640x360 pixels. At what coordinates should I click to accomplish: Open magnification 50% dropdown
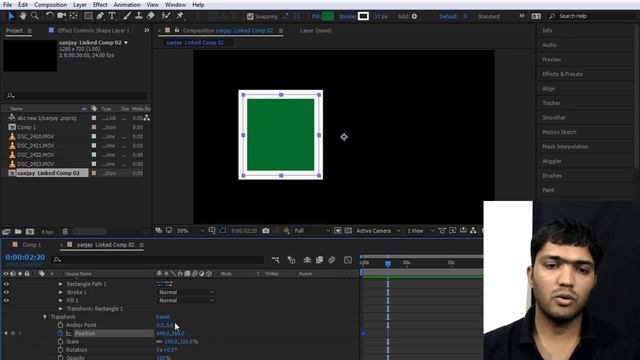(x=190, y=231)
